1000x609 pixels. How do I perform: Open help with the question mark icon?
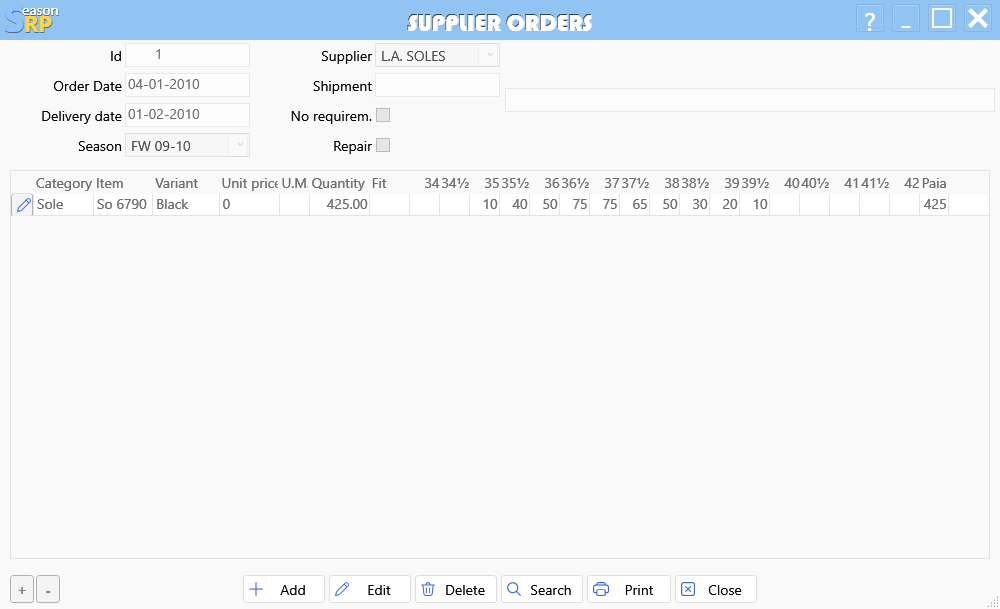870,19
